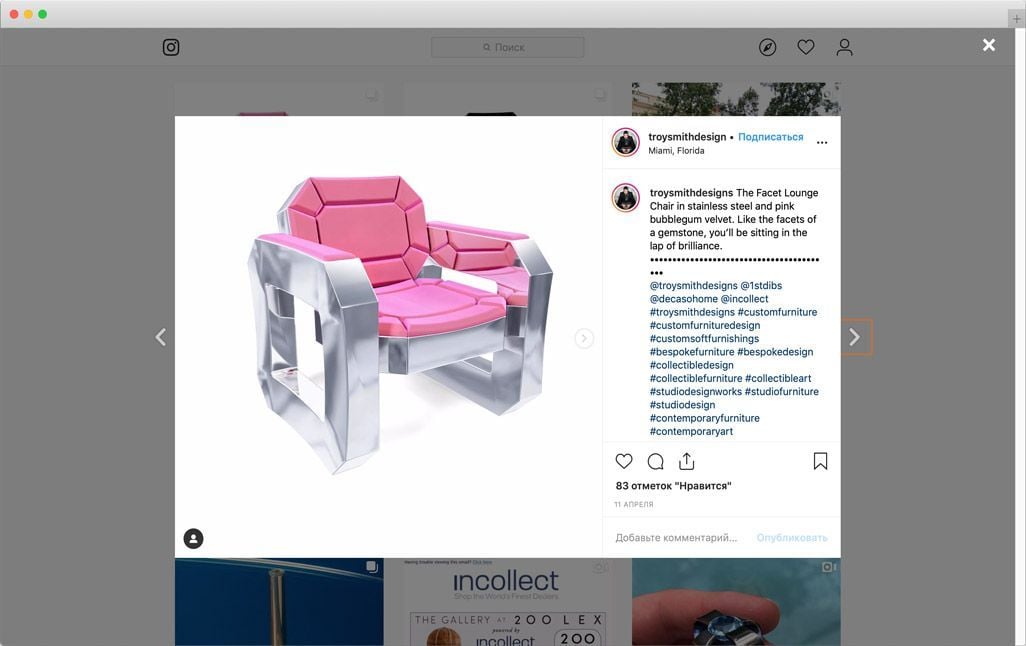
Task: Share the post via the send icon
Action: click(687, 461)
